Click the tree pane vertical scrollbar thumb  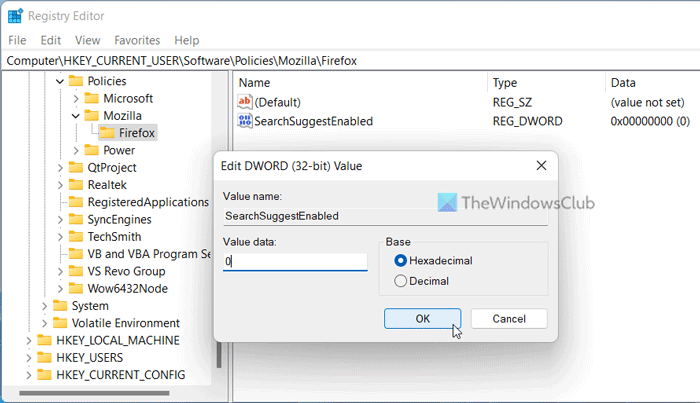(219, 353)
